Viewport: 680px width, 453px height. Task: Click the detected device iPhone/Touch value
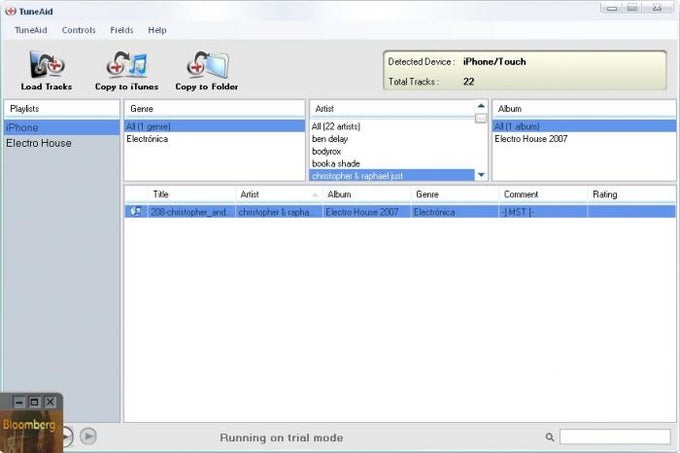pyautogui.click(x=494, y=62)
